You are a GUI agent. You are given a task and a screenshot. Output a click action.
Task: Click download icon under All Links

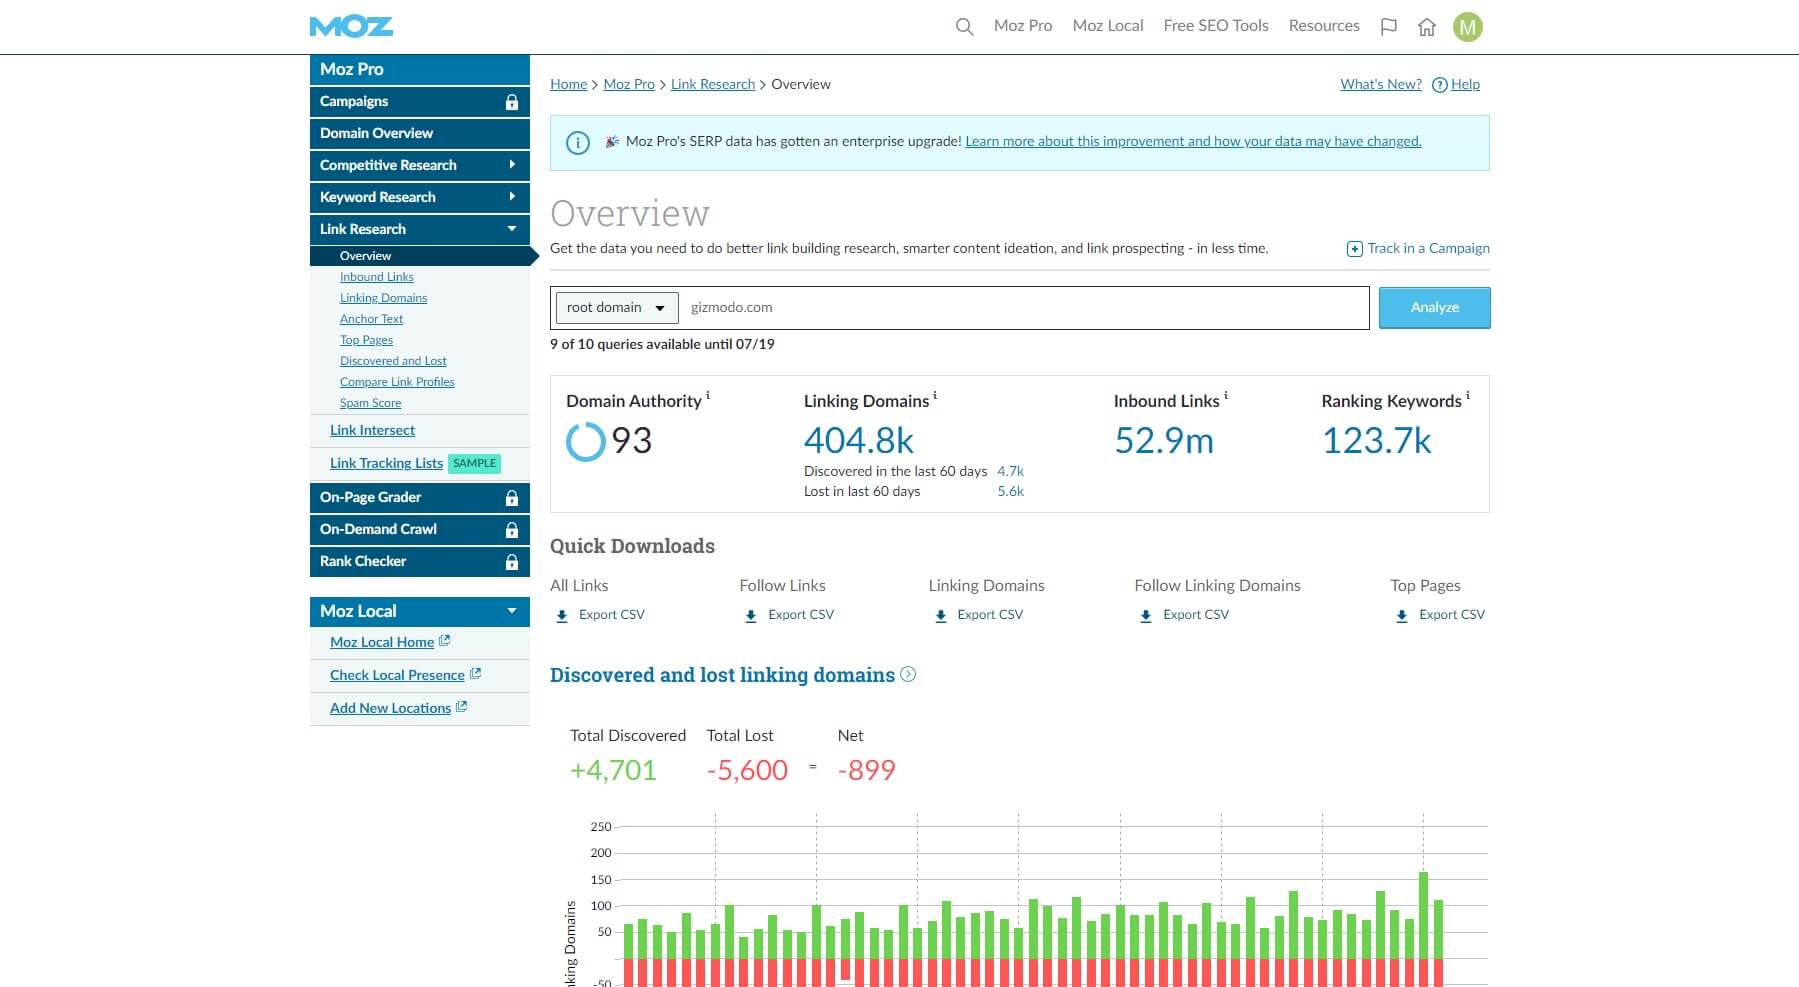pyautogui.click(x=562, y=616)
